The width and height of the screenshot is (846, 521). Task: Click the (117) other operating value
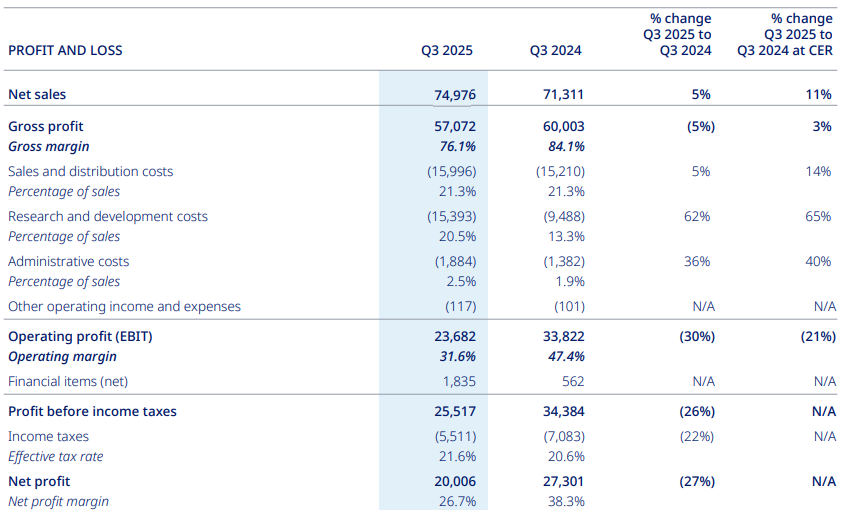(x=461, y=306)
